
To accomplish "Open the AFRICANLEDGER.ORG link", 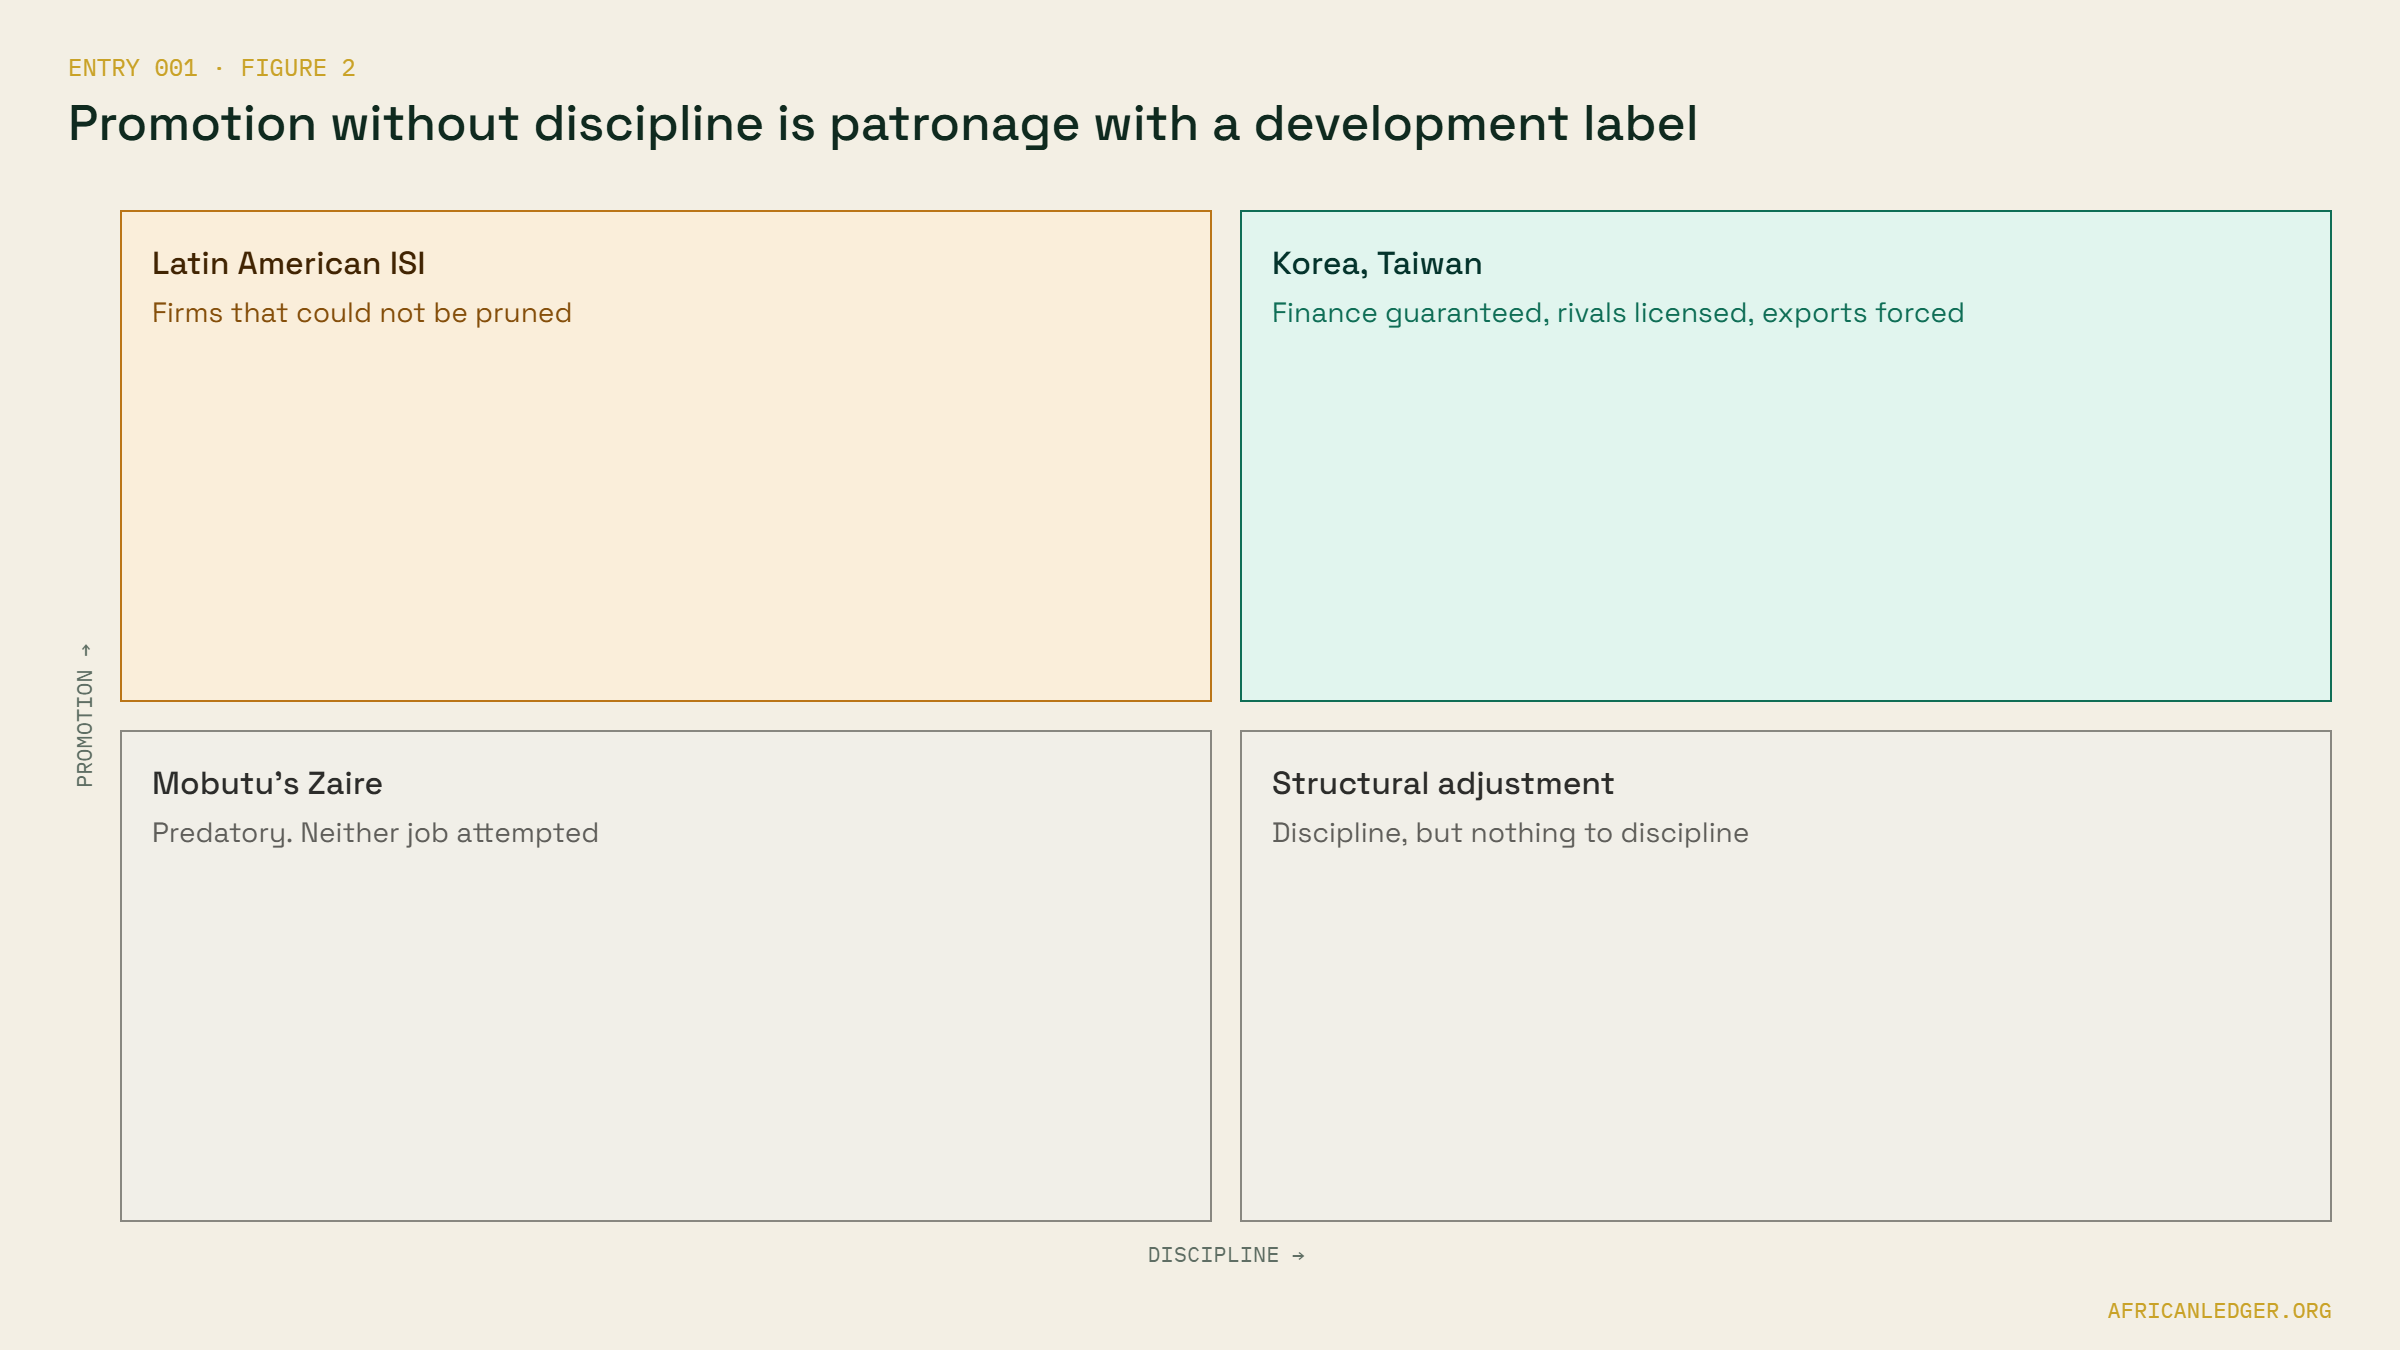I will (x=2219, y=1311).
